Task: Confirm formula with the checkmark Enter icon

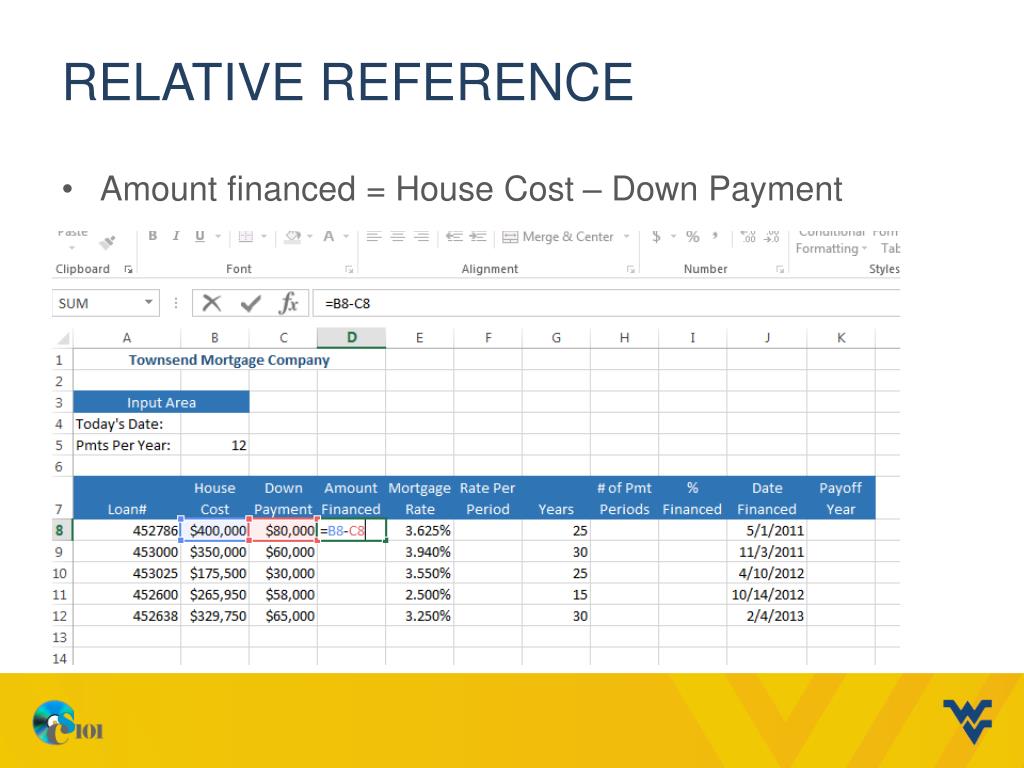Action: (251, 303)
